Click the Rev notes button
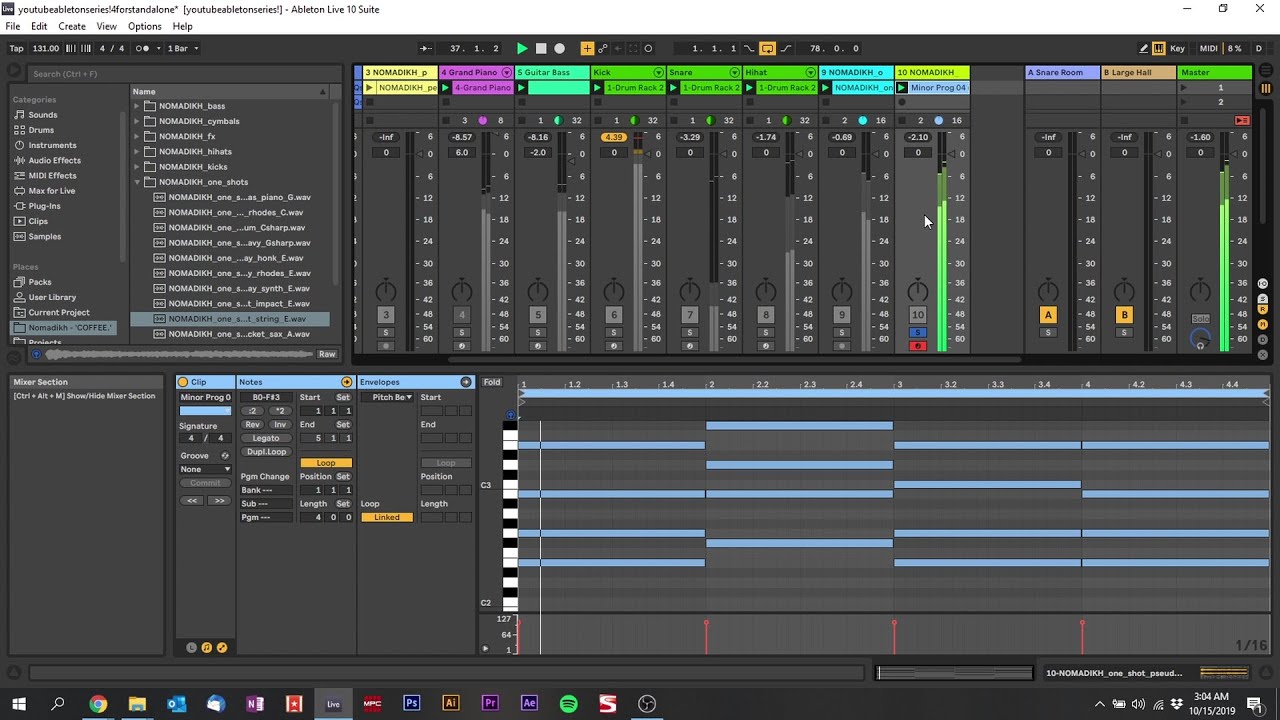Image resolution: width=1280 pixels, height=720 pixels. pos(253,424)
